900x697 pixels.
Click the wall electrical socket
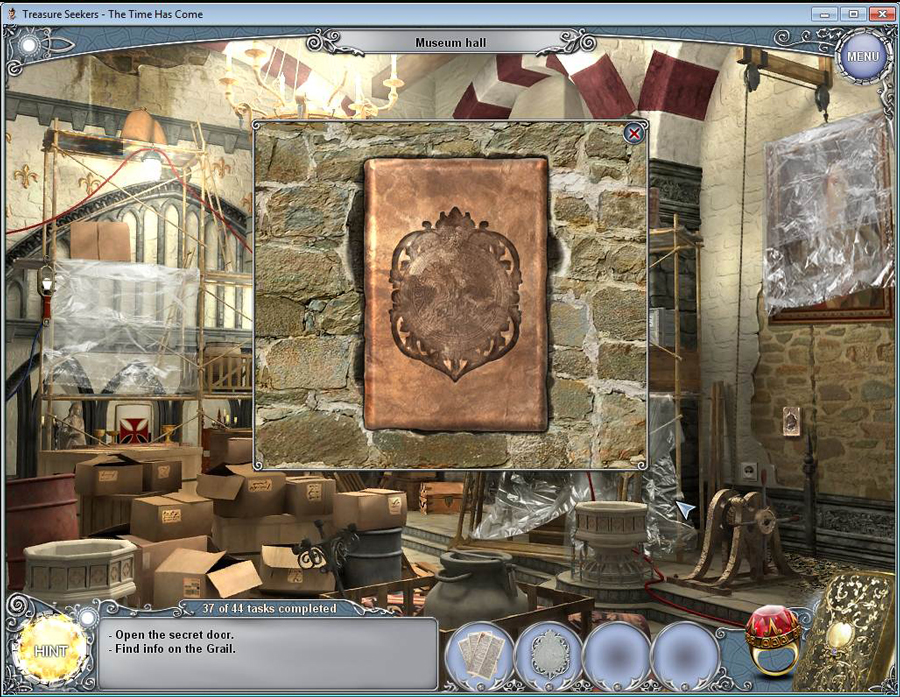click(748, 471)
